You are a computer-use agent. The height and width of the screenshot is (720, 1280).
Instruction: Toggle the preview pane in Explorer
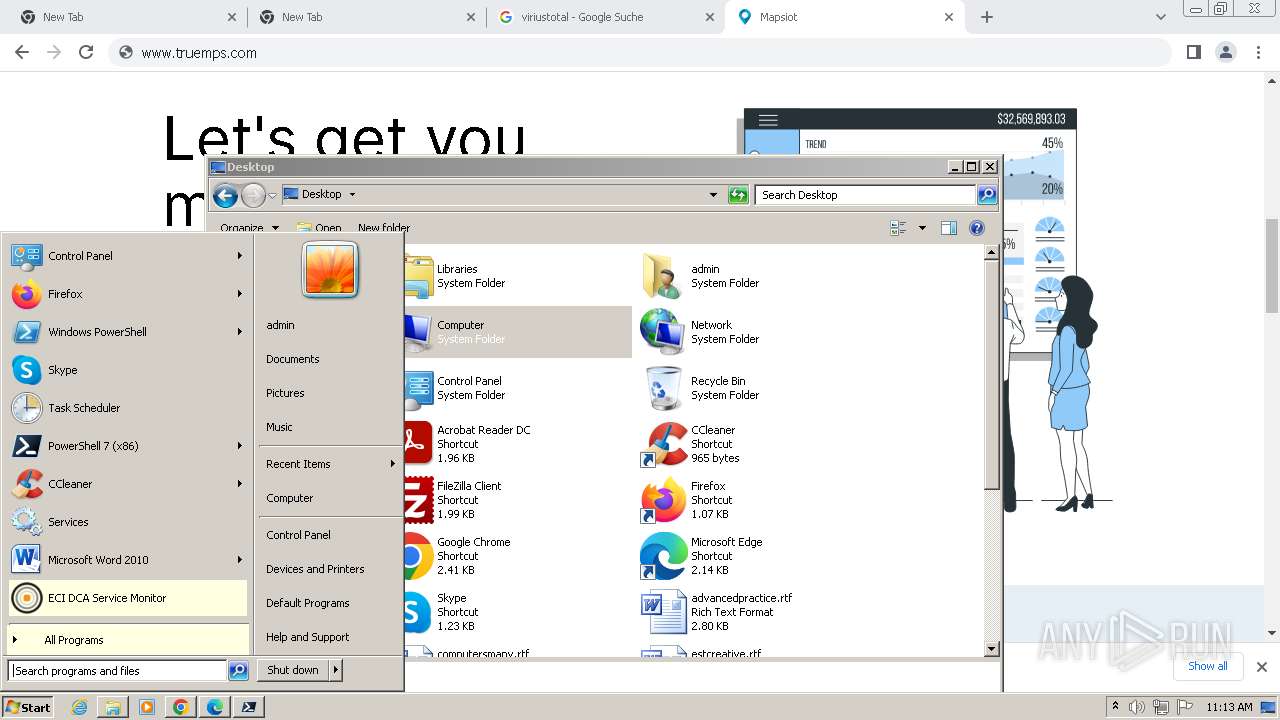click(949, 228)
